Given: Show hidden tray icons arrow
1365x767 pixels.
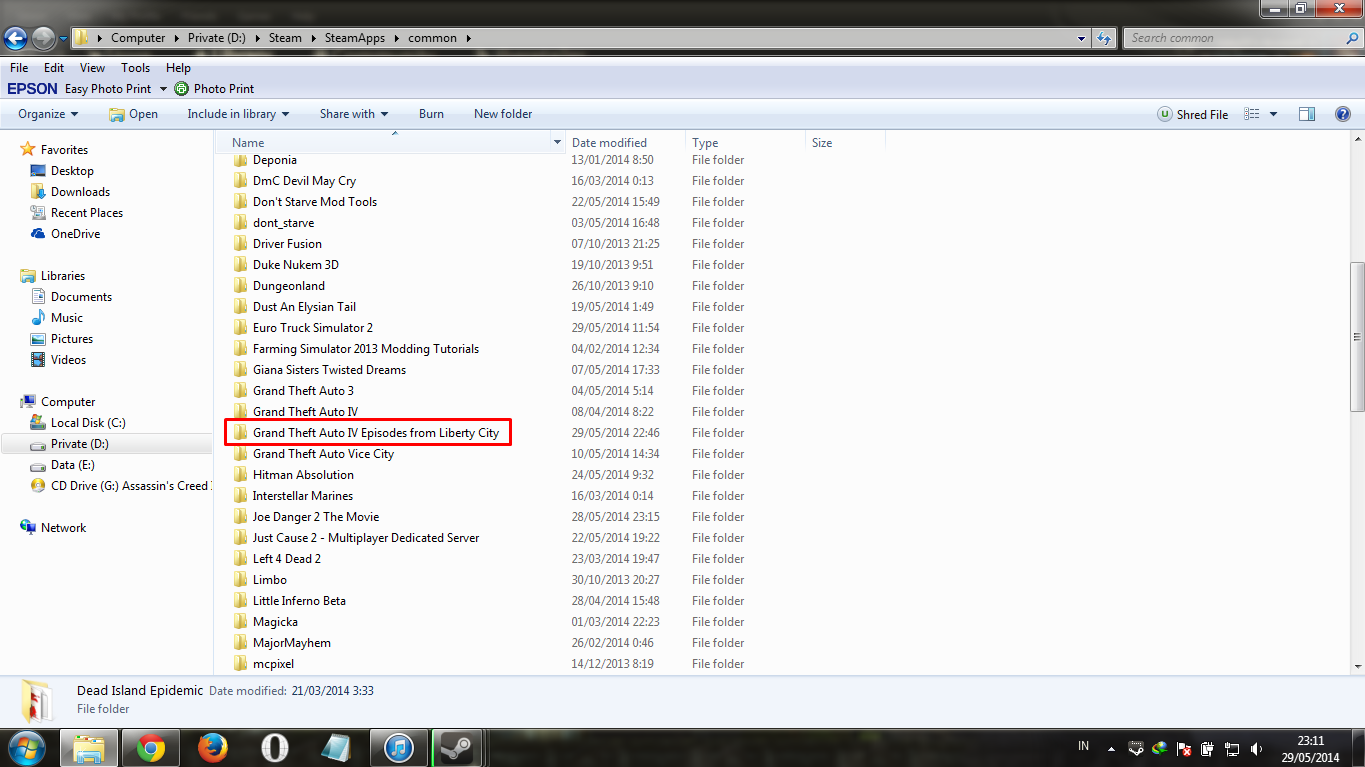Looking at the screenshot, I should 1111,748.
